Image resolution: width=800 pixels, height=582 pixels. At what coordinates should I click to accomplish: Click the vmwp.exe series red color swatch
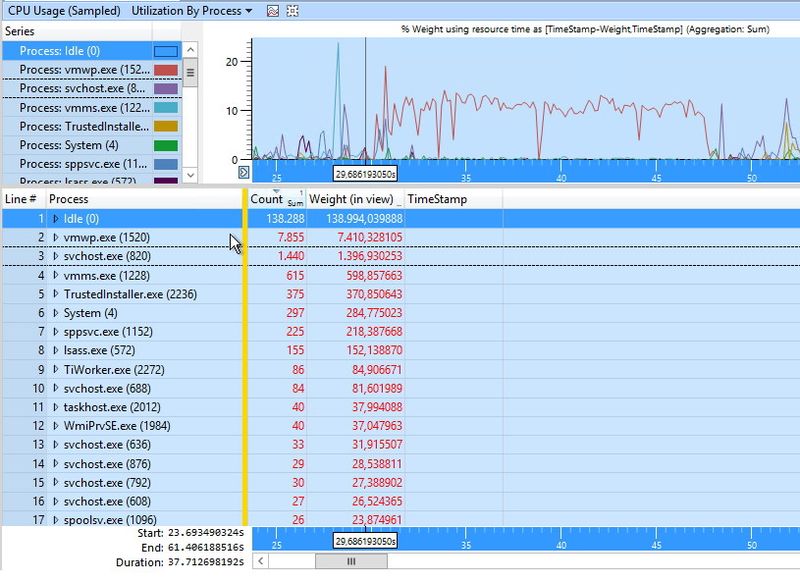point(166,70)
